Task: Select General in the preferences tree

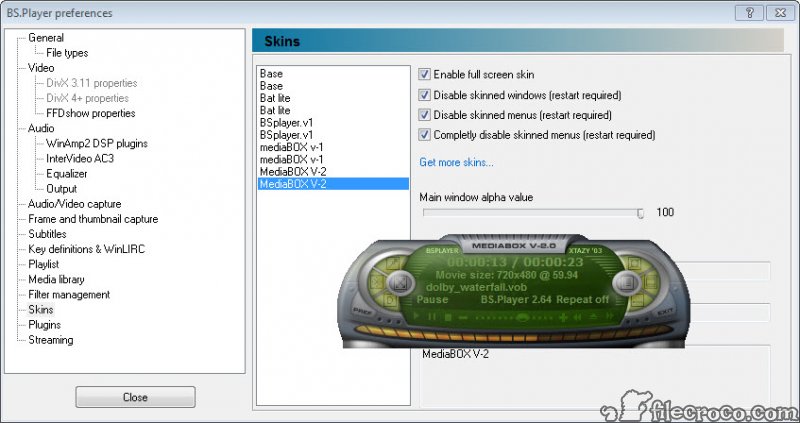Action: (x=46, y=38)
